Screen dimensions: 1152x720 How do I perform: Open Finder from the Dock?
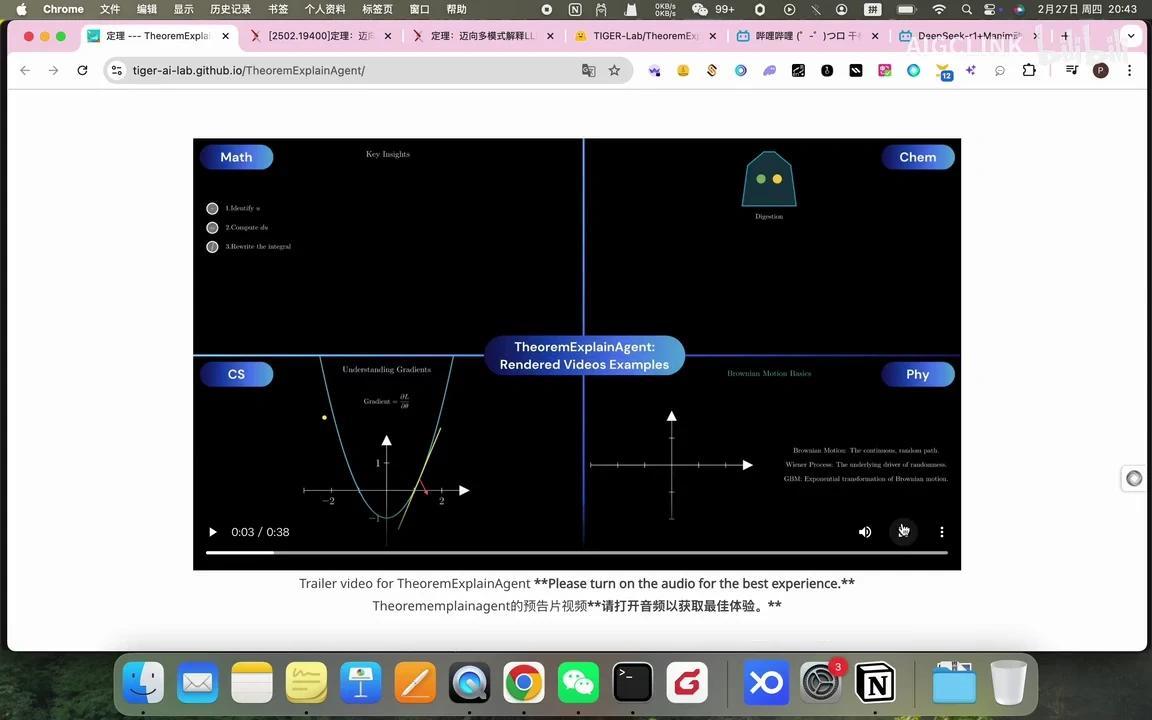(143, 683)
